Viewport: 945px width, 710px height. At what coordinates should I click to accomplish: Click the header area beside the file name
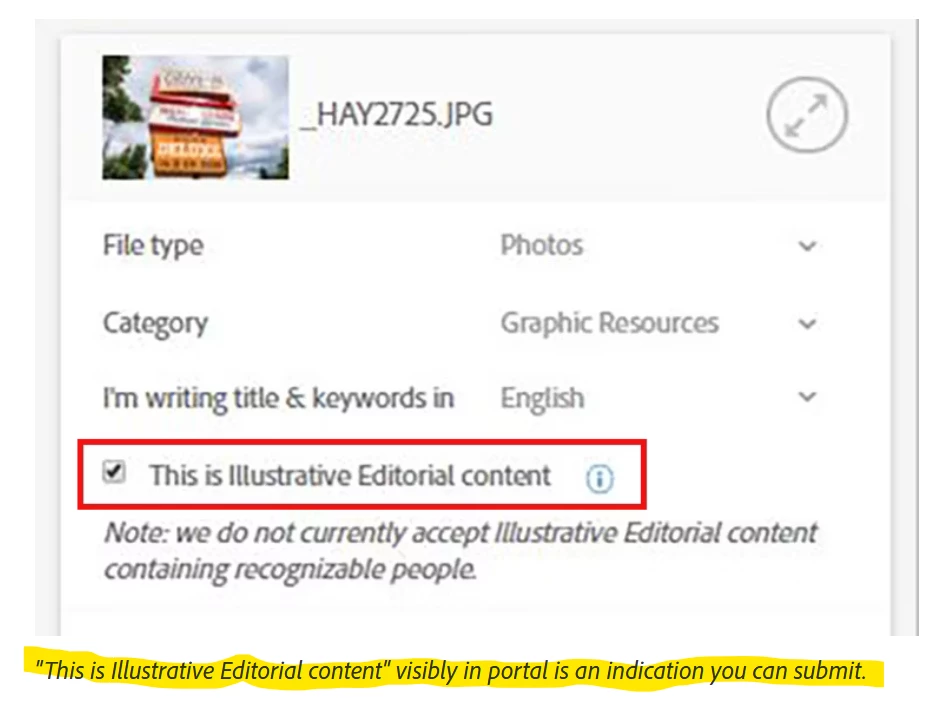[627, 115]
